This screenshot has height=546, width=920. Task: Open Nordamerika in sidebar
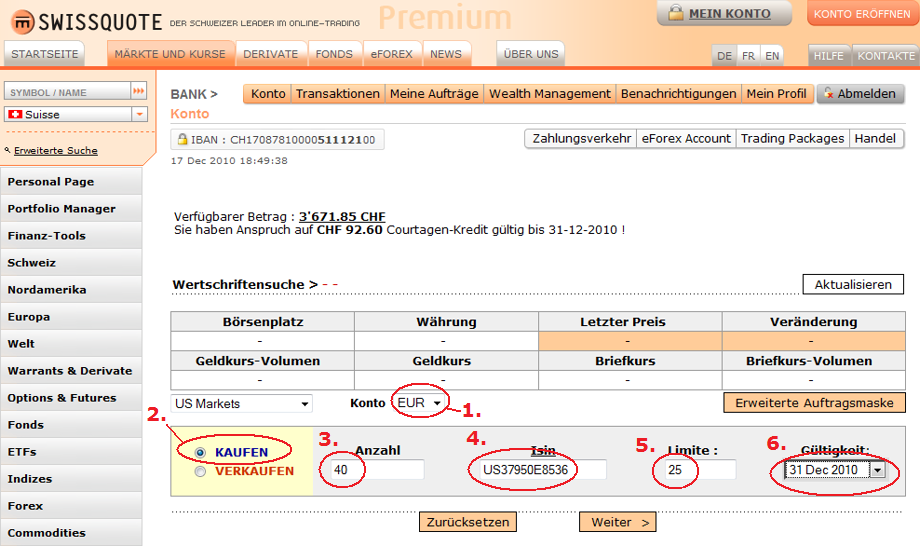(71, 290)
